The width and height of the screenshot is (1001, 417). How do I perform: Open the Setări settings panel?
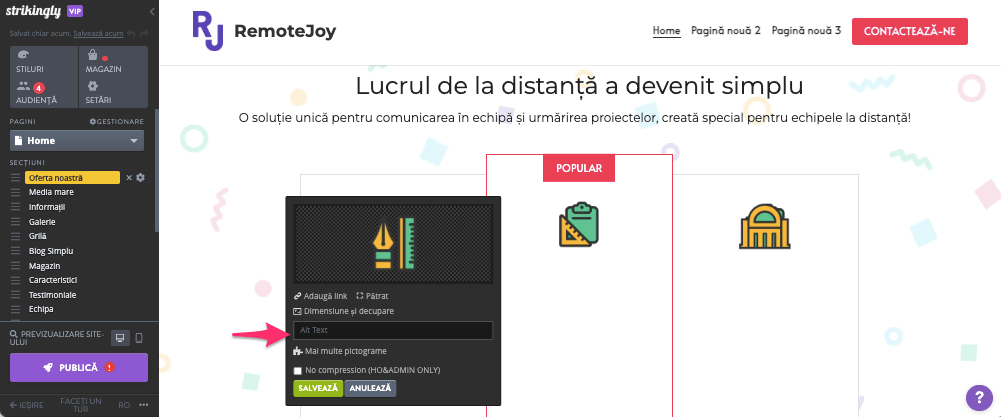113,93
